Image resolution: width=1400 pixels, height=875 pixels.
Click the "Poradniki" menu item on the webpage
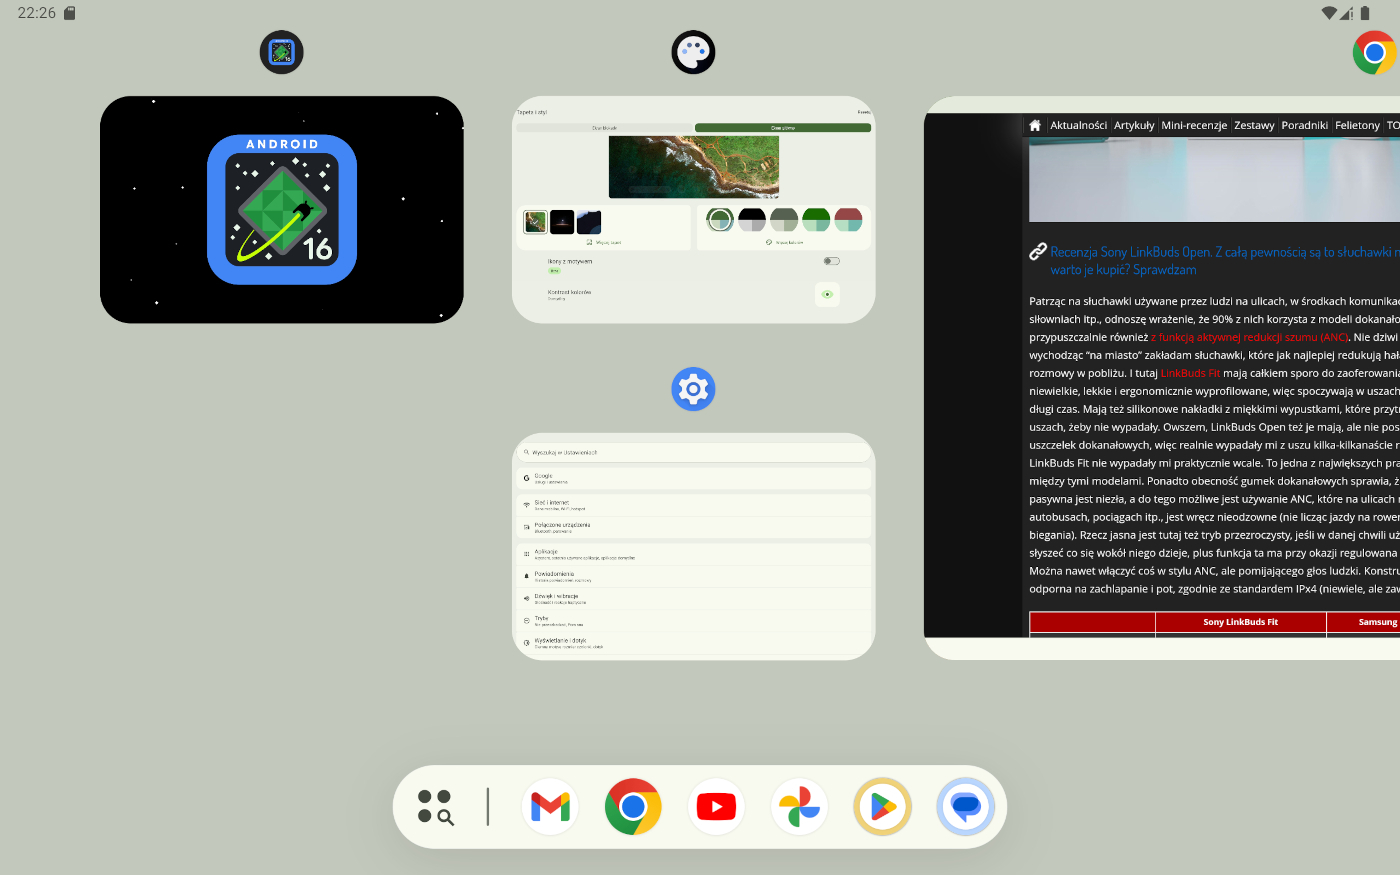1304,125
